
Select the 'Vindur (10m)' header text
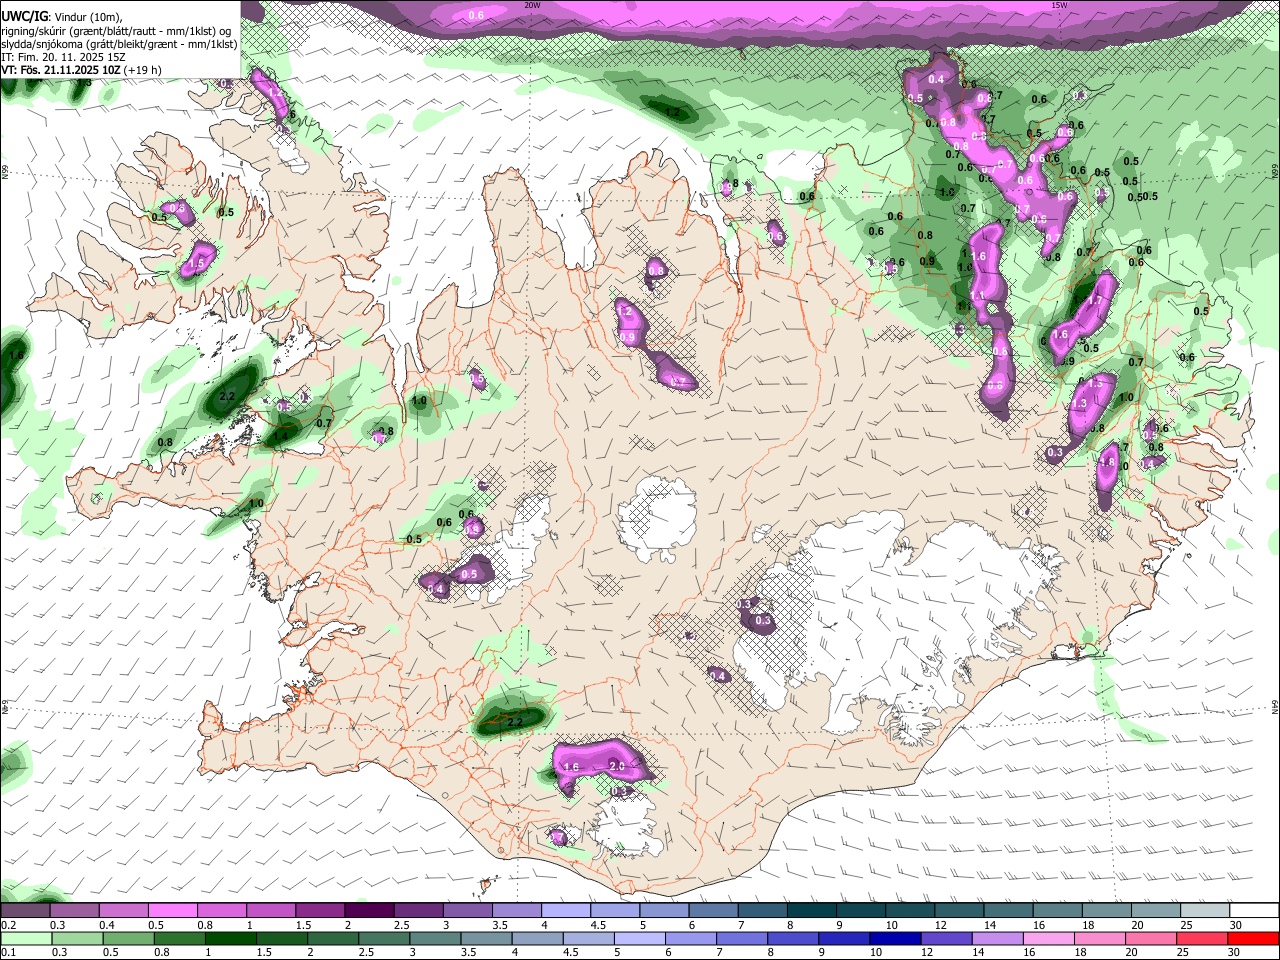tap(87, 17)
